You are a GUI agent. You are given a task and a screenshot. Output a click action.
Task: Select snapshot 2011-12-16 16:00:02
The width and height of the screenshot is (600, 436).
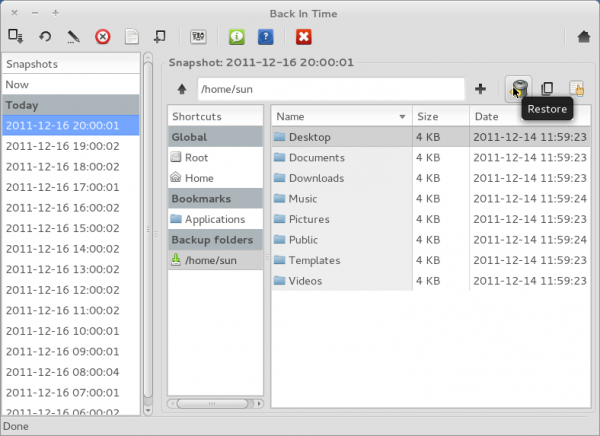coord(71,207)
